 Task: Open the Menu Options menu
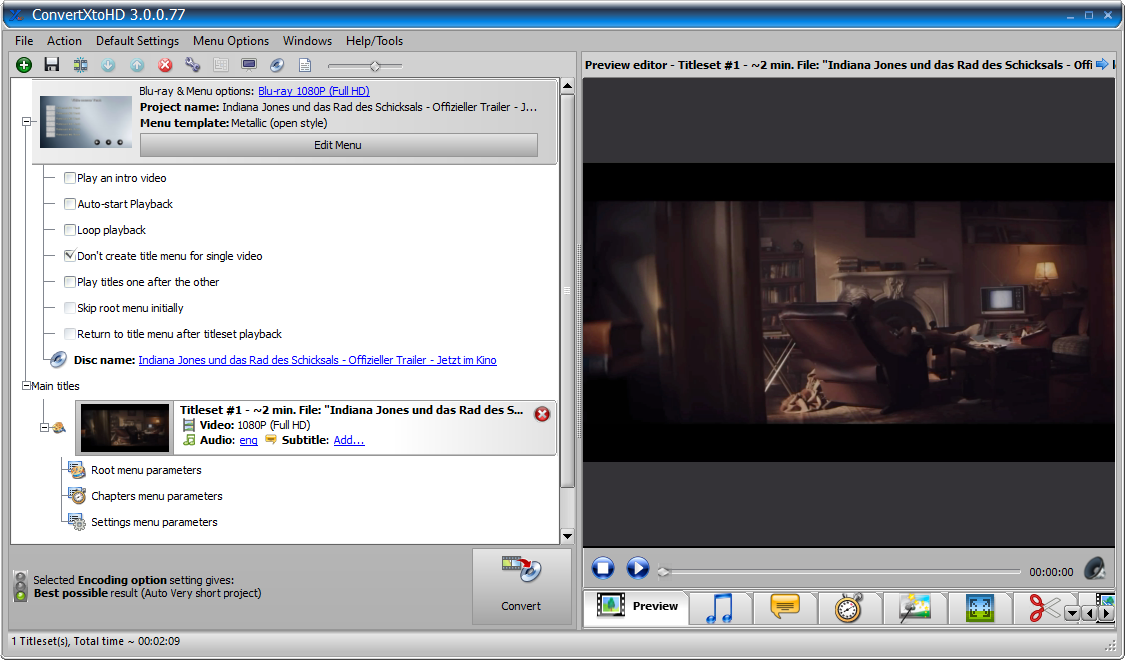(231, 41)
